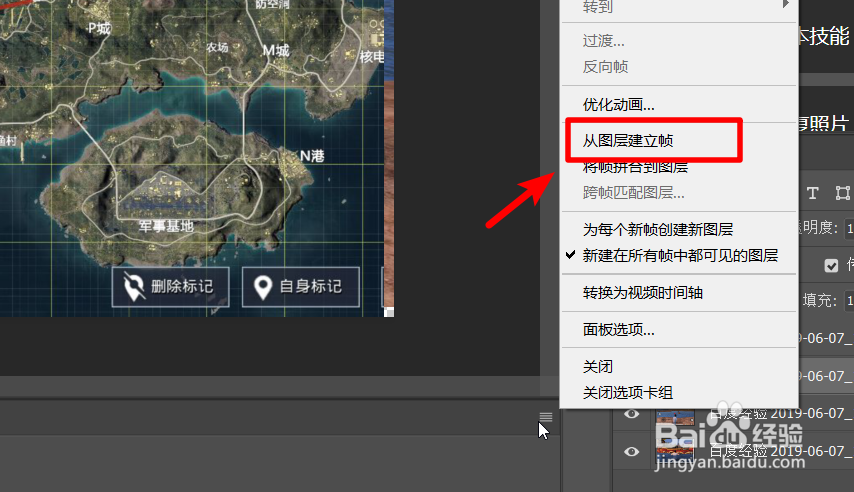854x492 pixels.
Task: Toggle visibility eye of the bottom-most layer
Action: pos(631,452)
